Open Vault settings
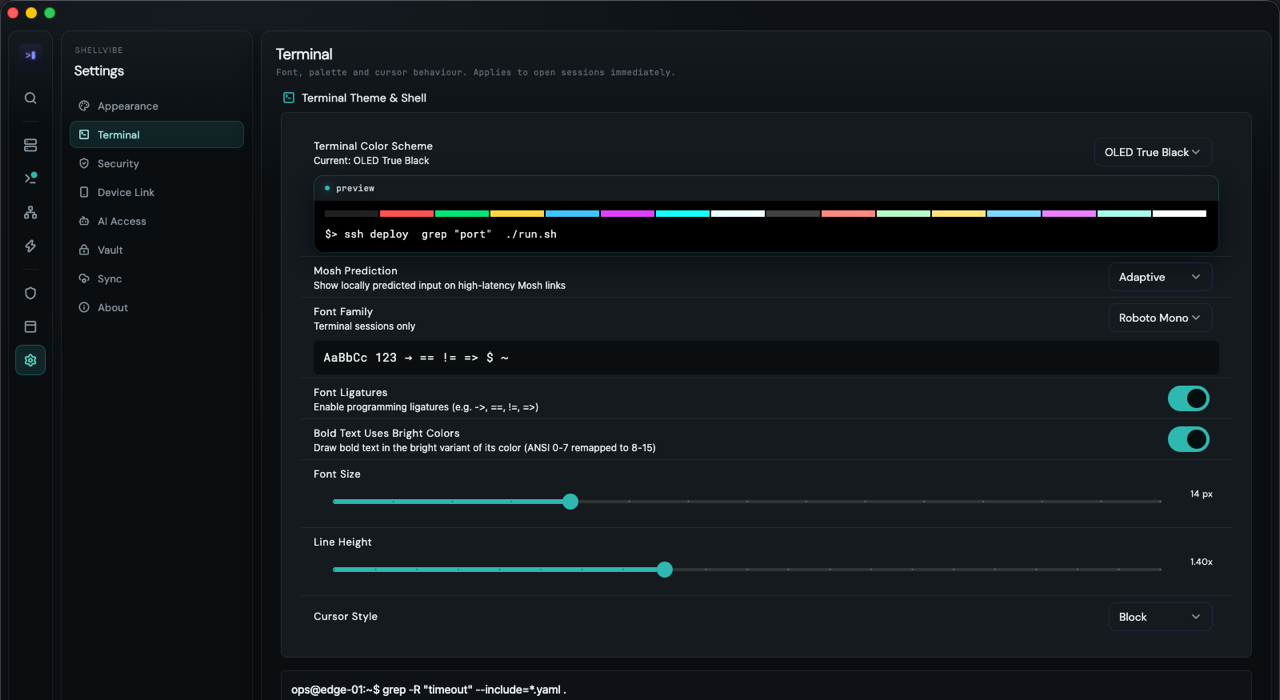1280x700 pixels. [157, 250]
